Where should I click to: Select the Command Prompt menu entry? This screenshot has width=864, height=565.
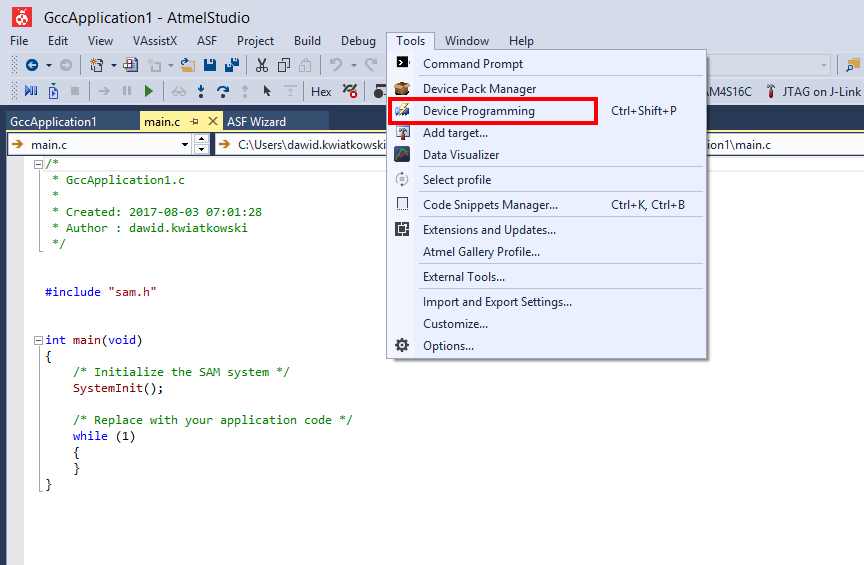pos(546,63)
